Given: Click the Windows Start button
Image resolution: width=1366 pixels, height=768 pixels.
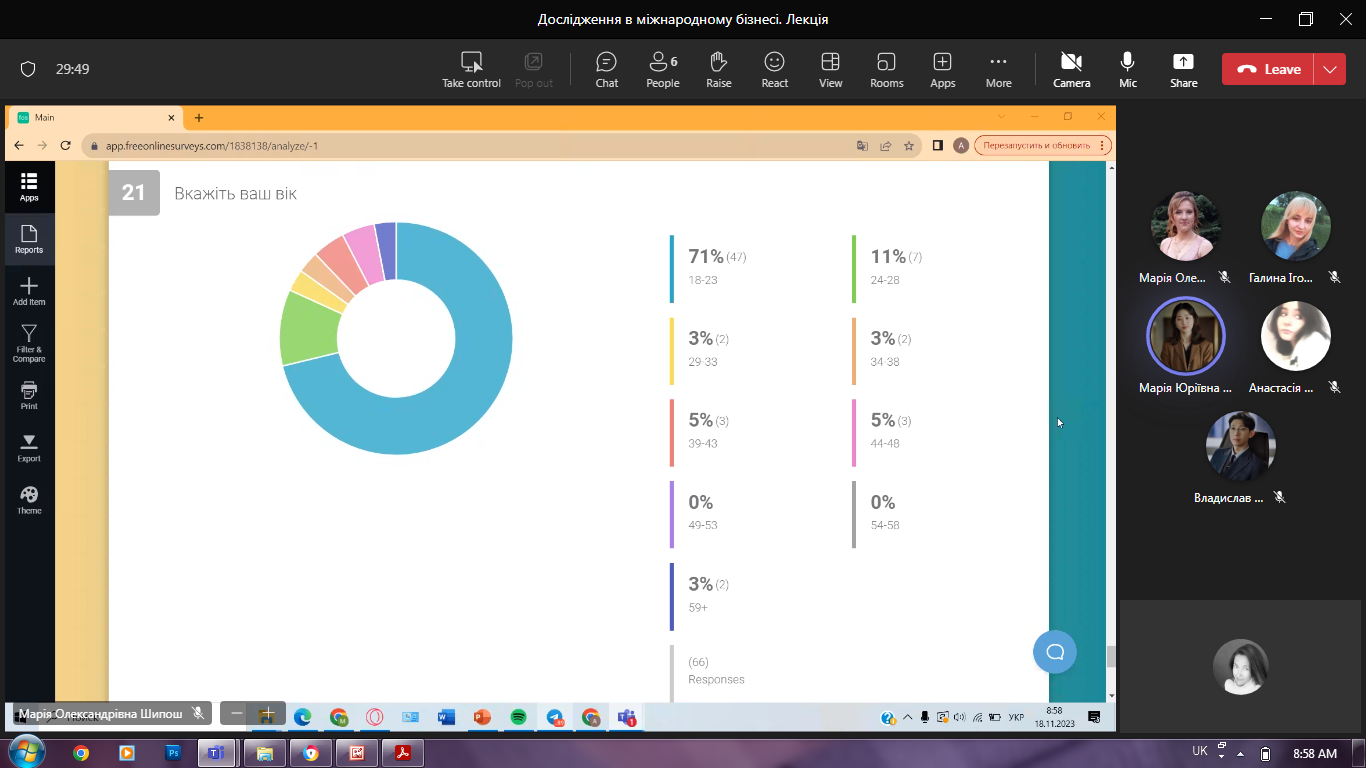Looking at the screenshot, I should (x=24, y=752).
